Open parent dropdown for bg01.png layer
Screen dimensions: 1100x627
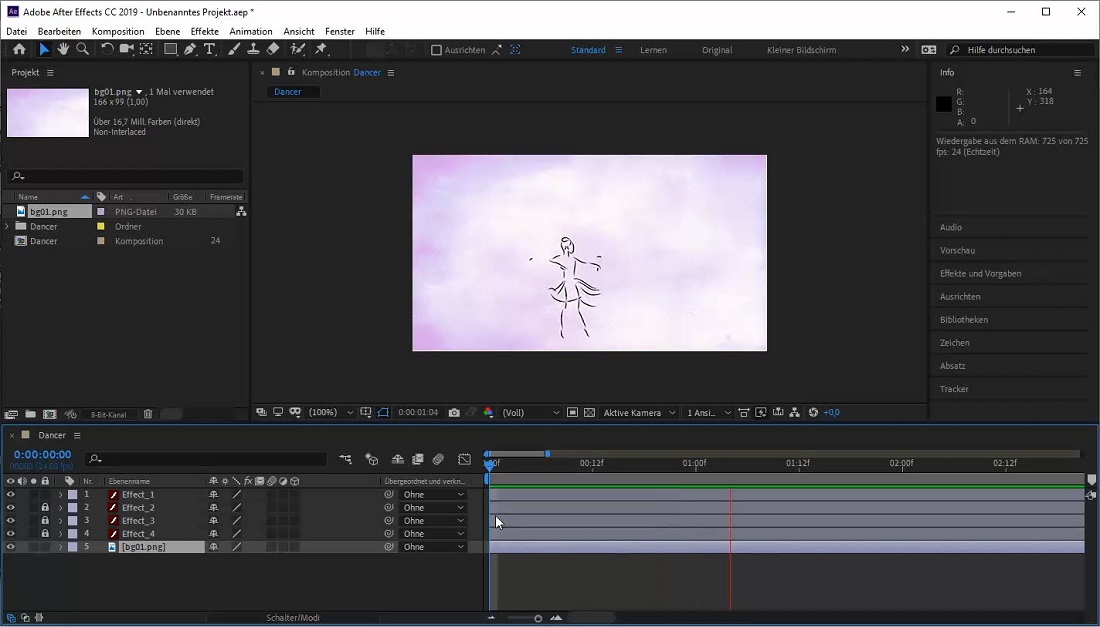coord(433,547)
